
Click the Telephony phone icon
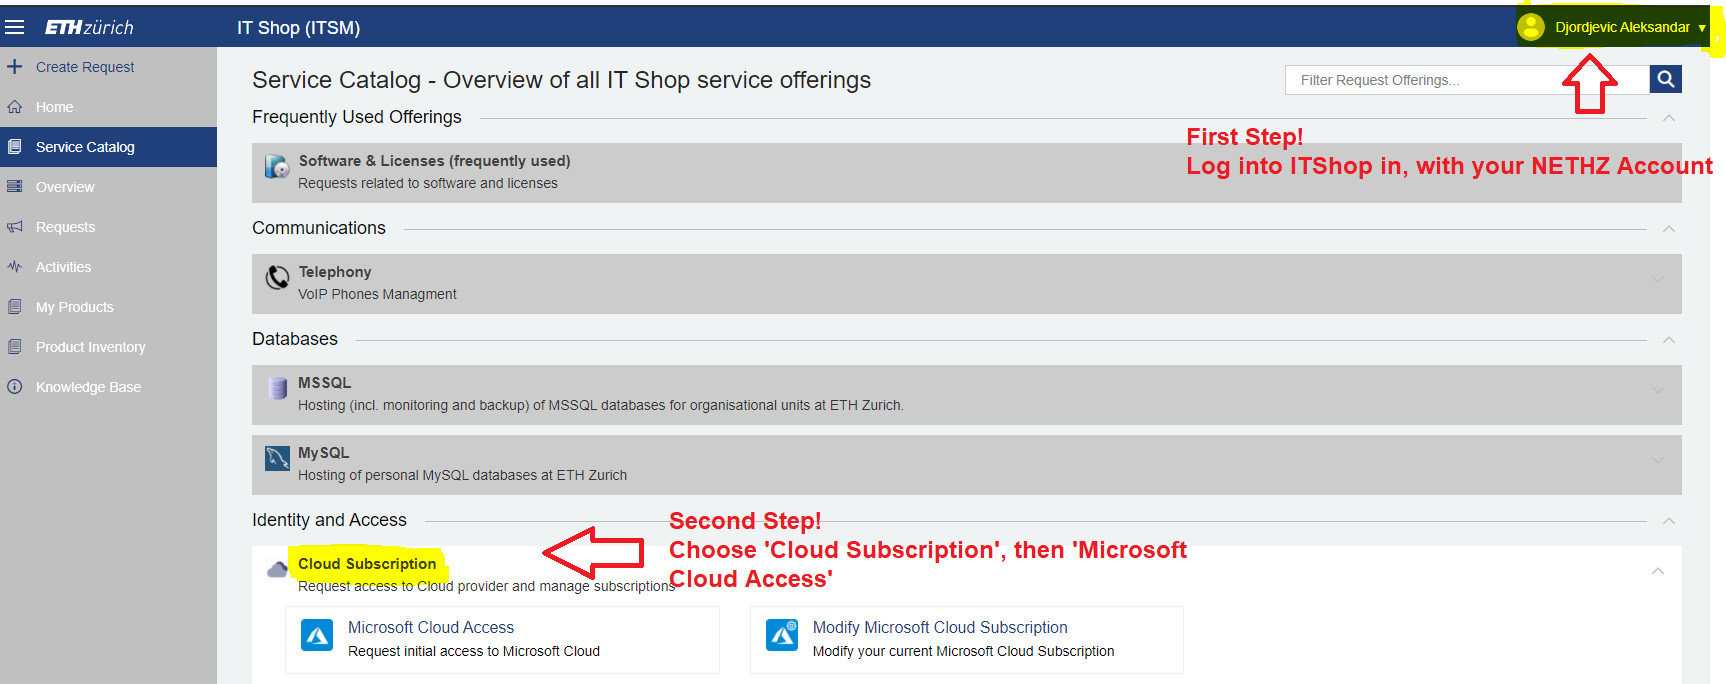[x=277, y=278]
